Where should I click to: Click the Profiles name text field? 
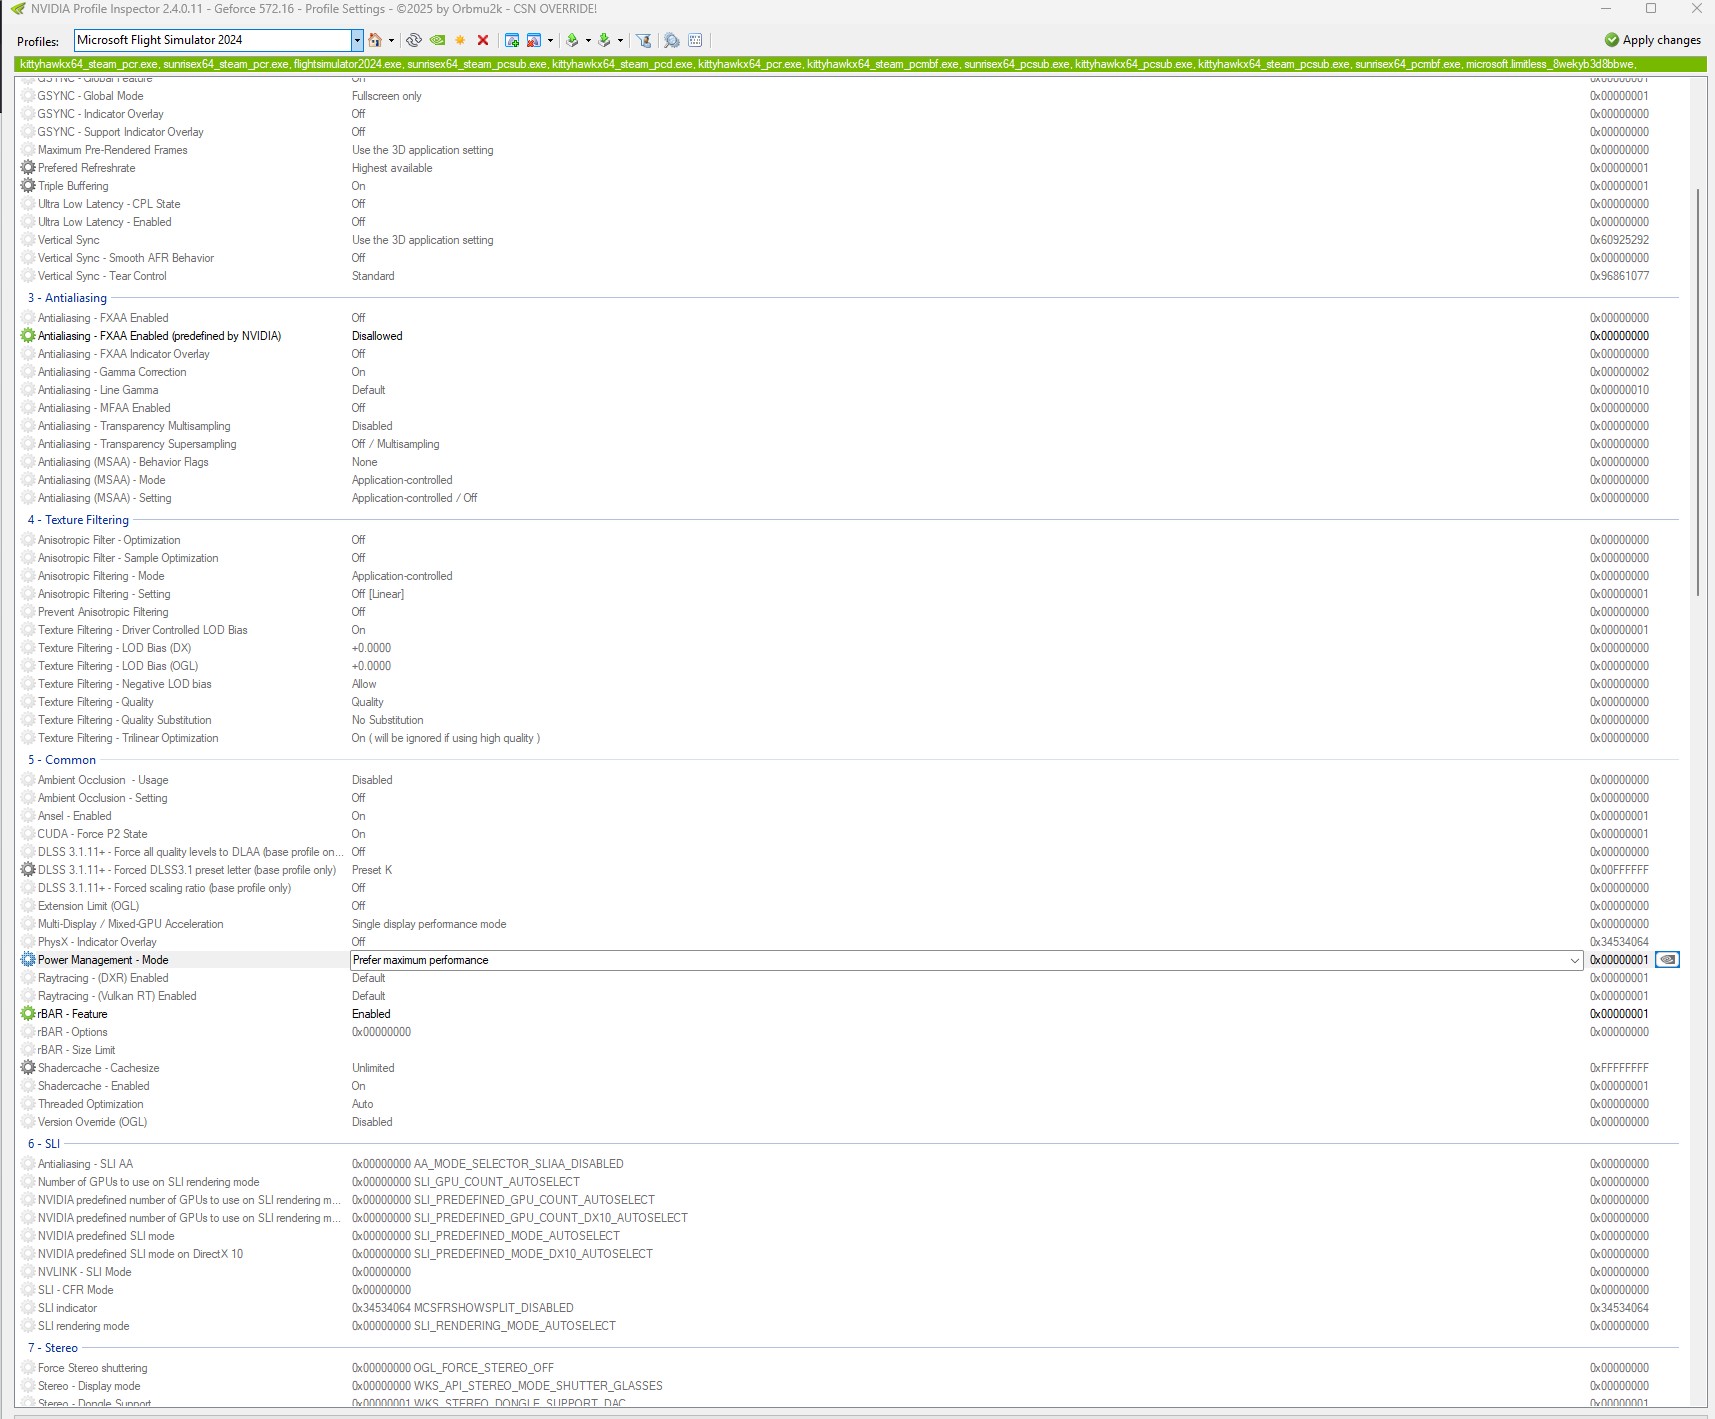[213, 40]
